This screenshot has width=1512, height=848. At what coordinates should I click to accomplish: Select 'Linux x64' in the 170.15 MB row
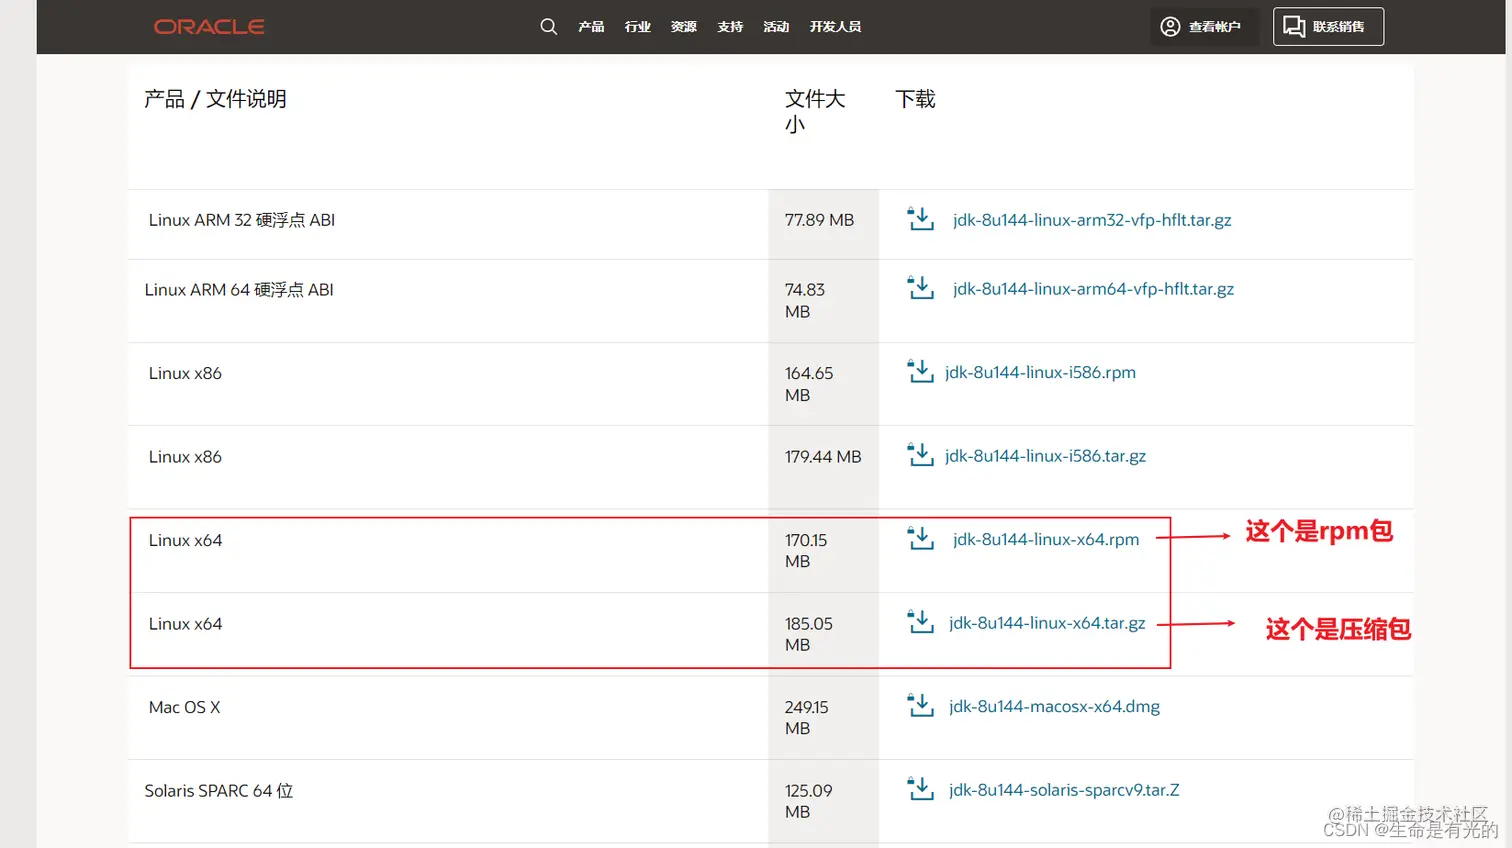point(185,540)
